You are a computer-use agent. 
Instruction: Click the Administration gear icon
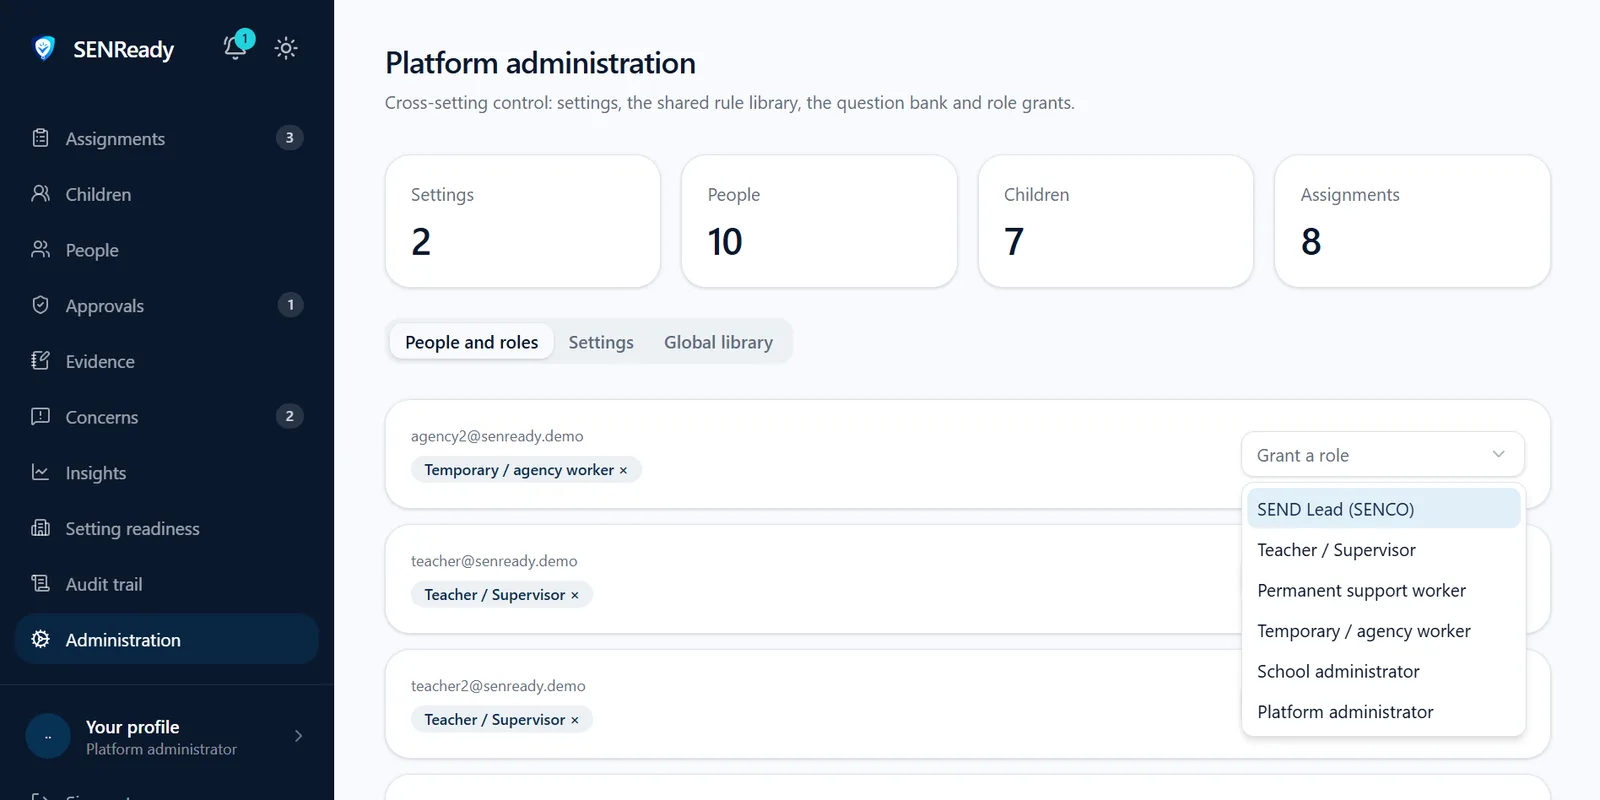point(40,639)
